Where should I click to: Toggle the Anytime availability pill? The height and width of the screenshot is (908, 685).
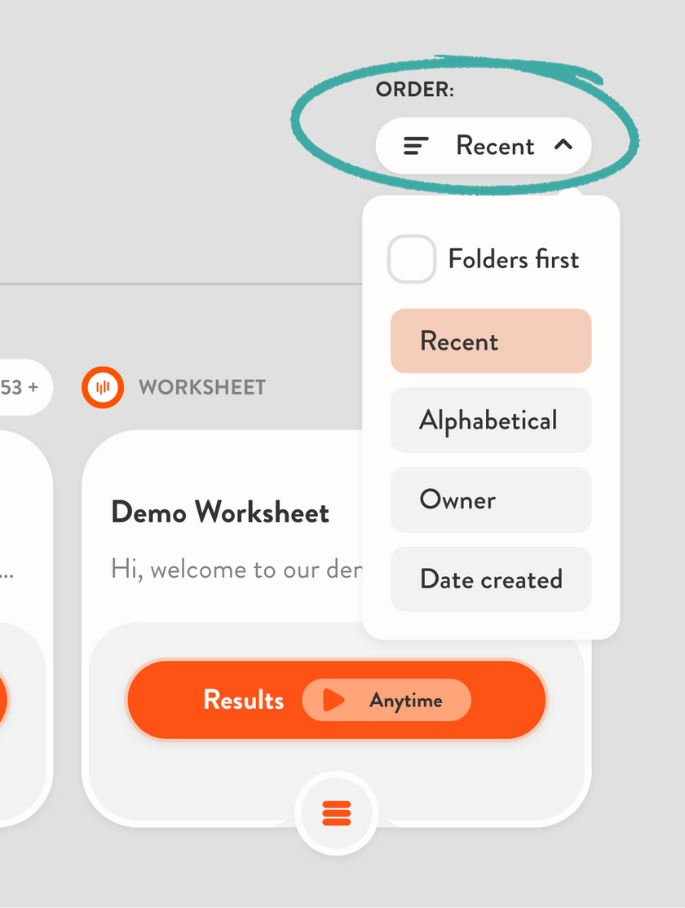pyautogui.click(x=387, y=700)
